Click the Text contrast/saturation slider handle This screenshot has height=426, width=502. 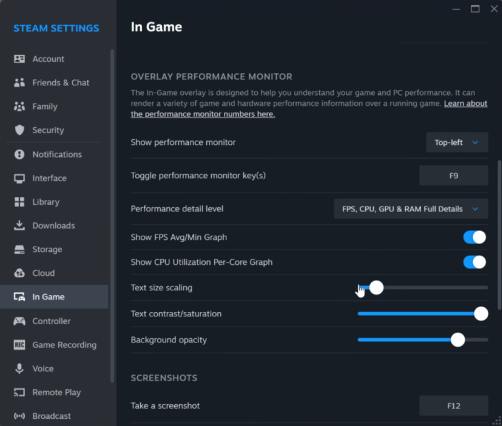click(x=481, y=314)
